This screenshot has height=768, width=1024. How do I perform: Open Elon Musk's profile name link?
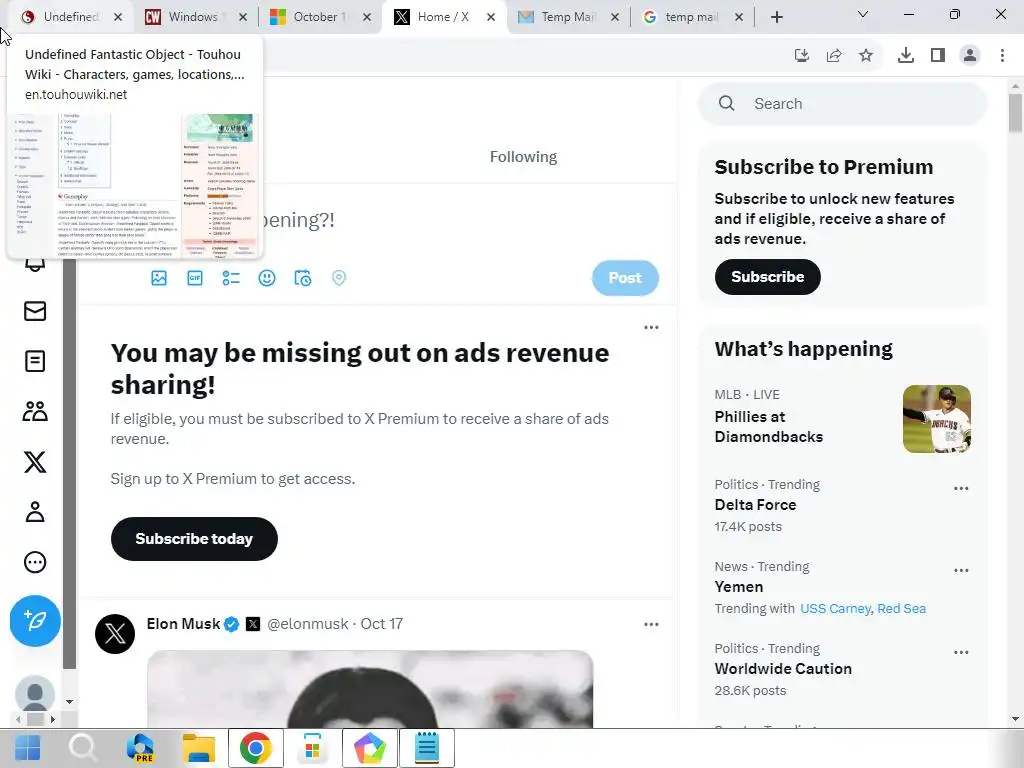[x=184, y=624]
